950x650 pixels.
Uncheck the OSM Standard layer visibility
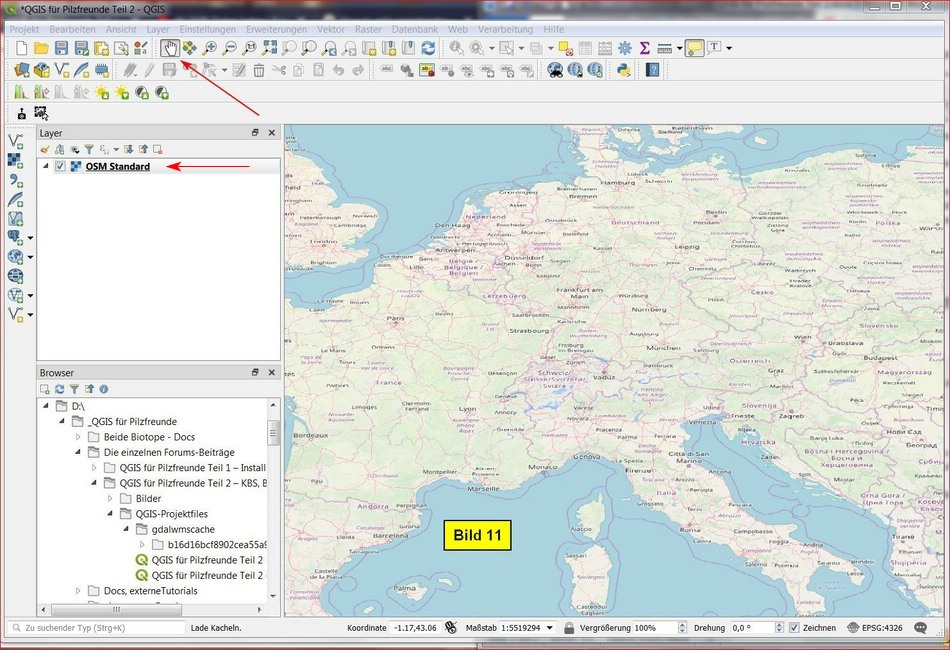point(61,166)
